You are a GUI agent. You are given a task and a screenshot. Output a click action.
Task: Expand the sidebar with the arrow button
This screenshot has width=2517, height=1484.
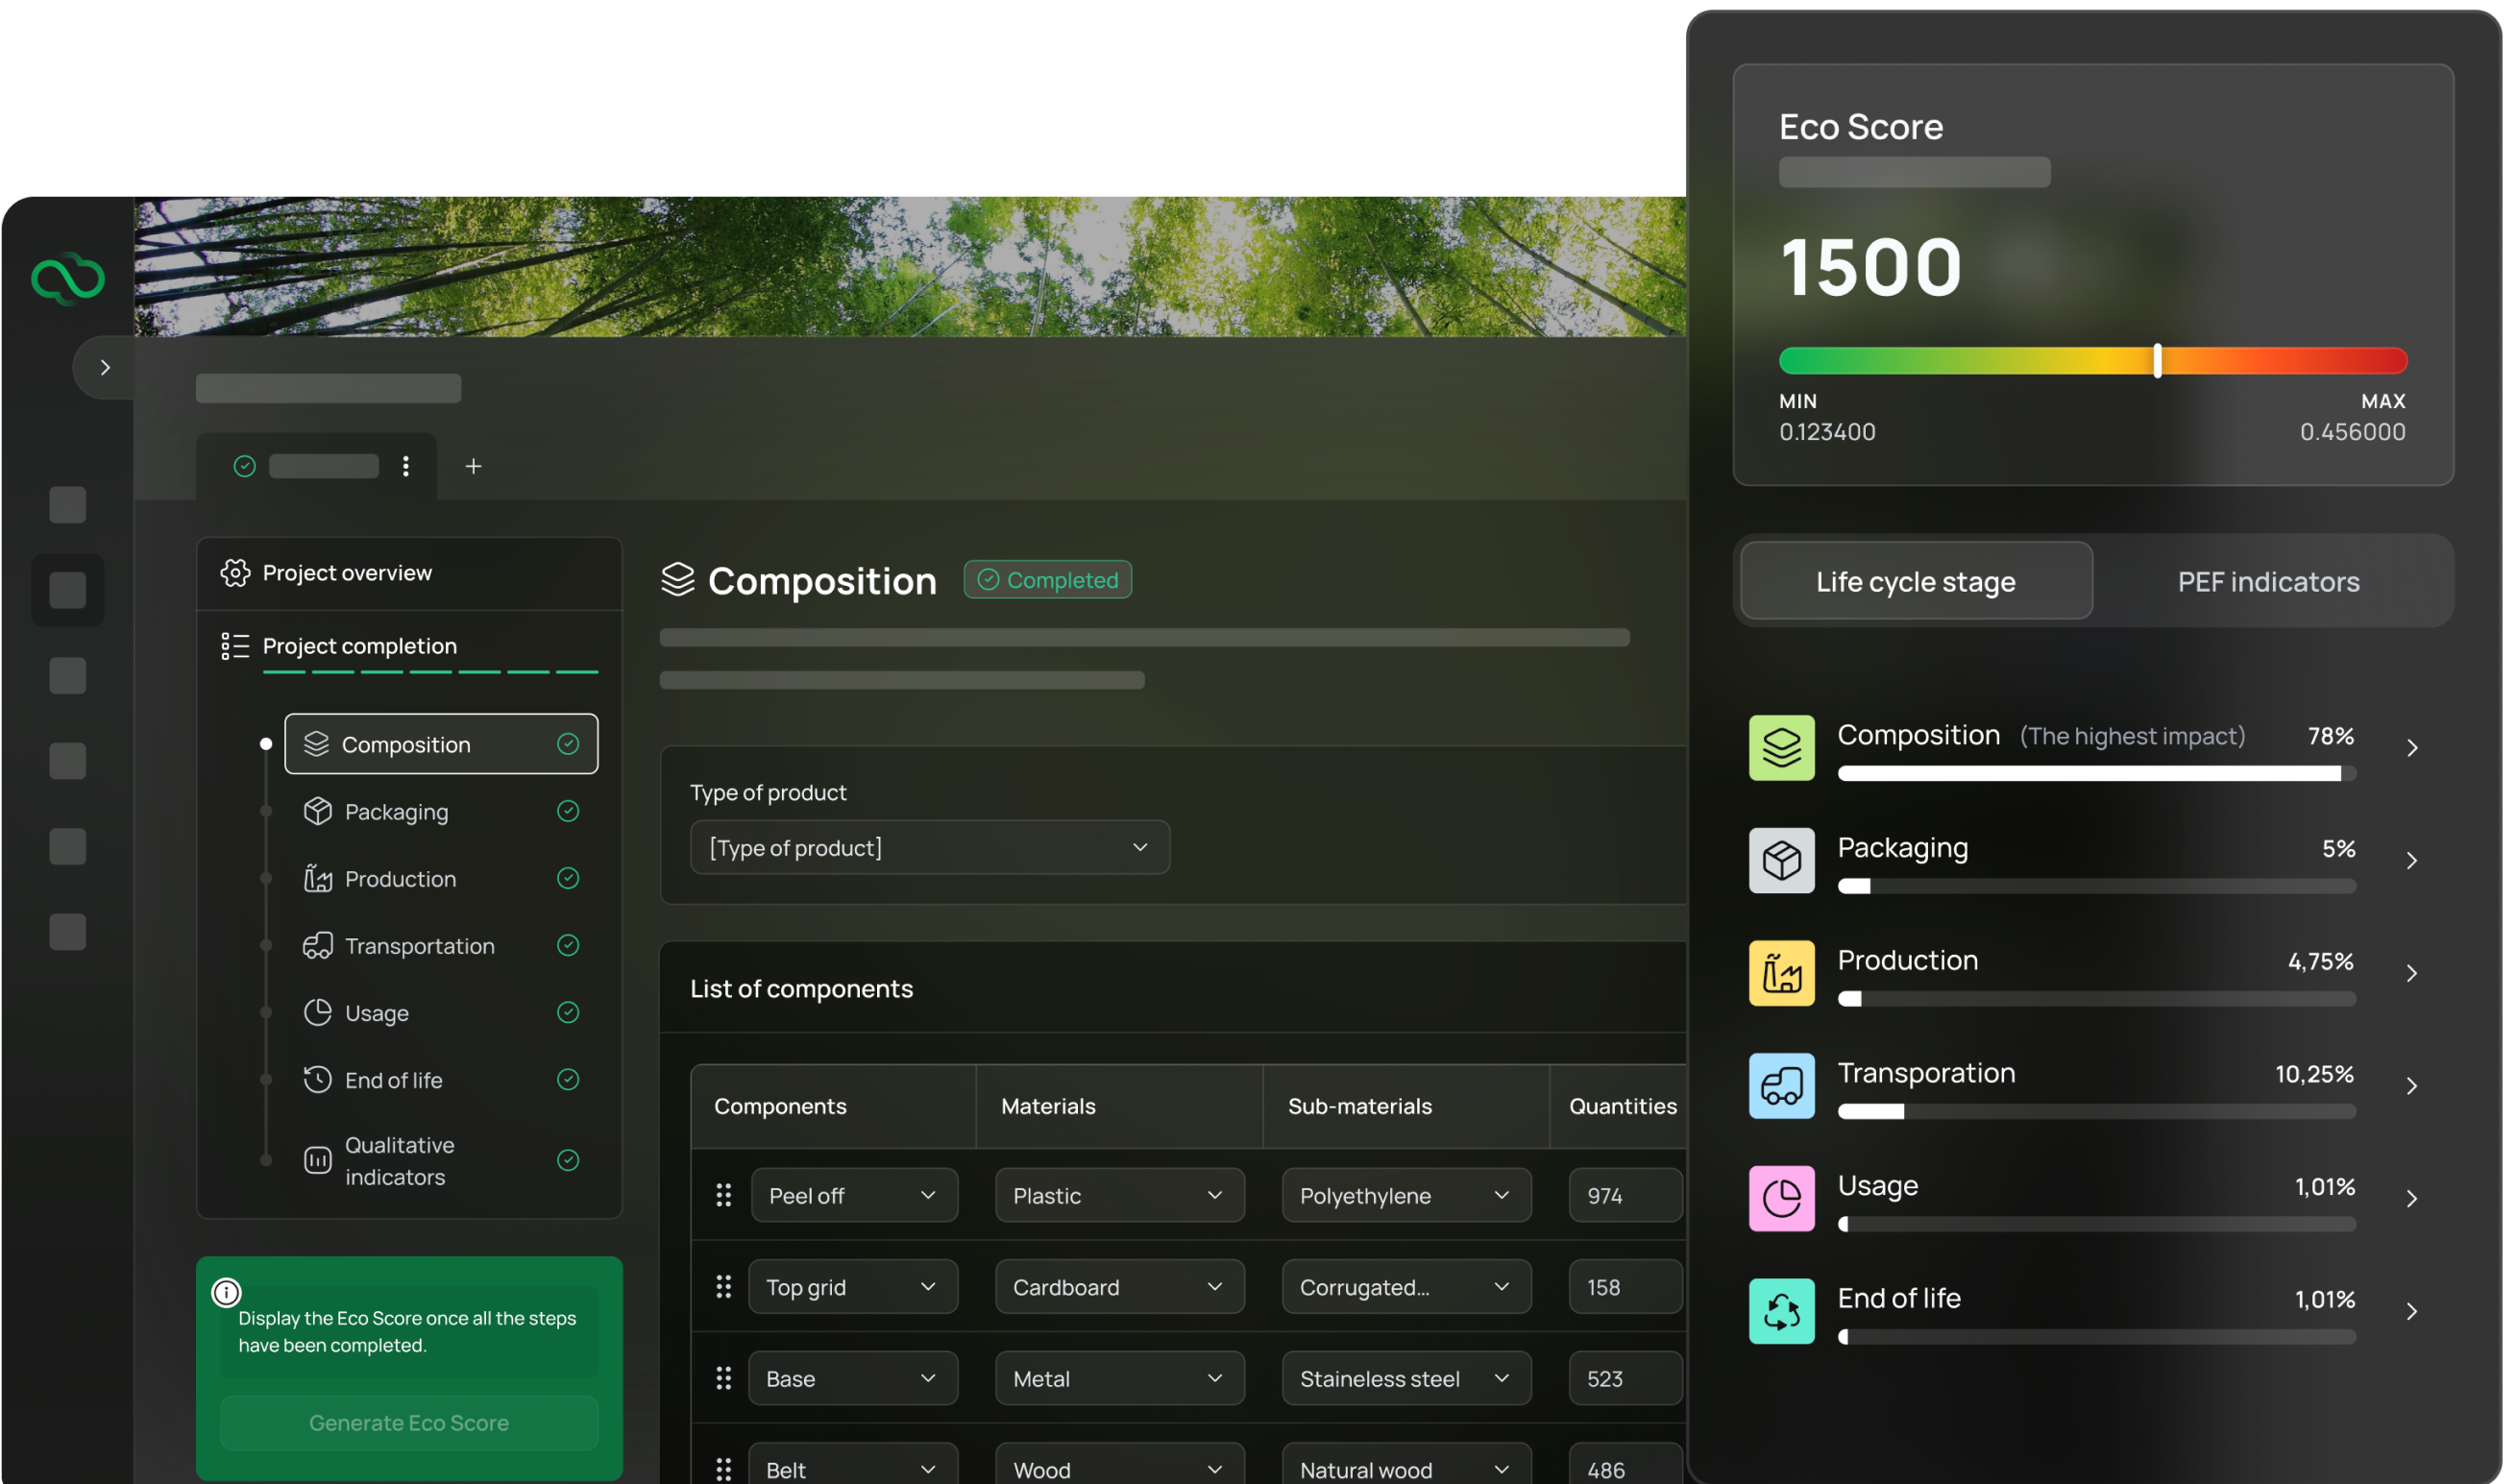coord(104,368)
